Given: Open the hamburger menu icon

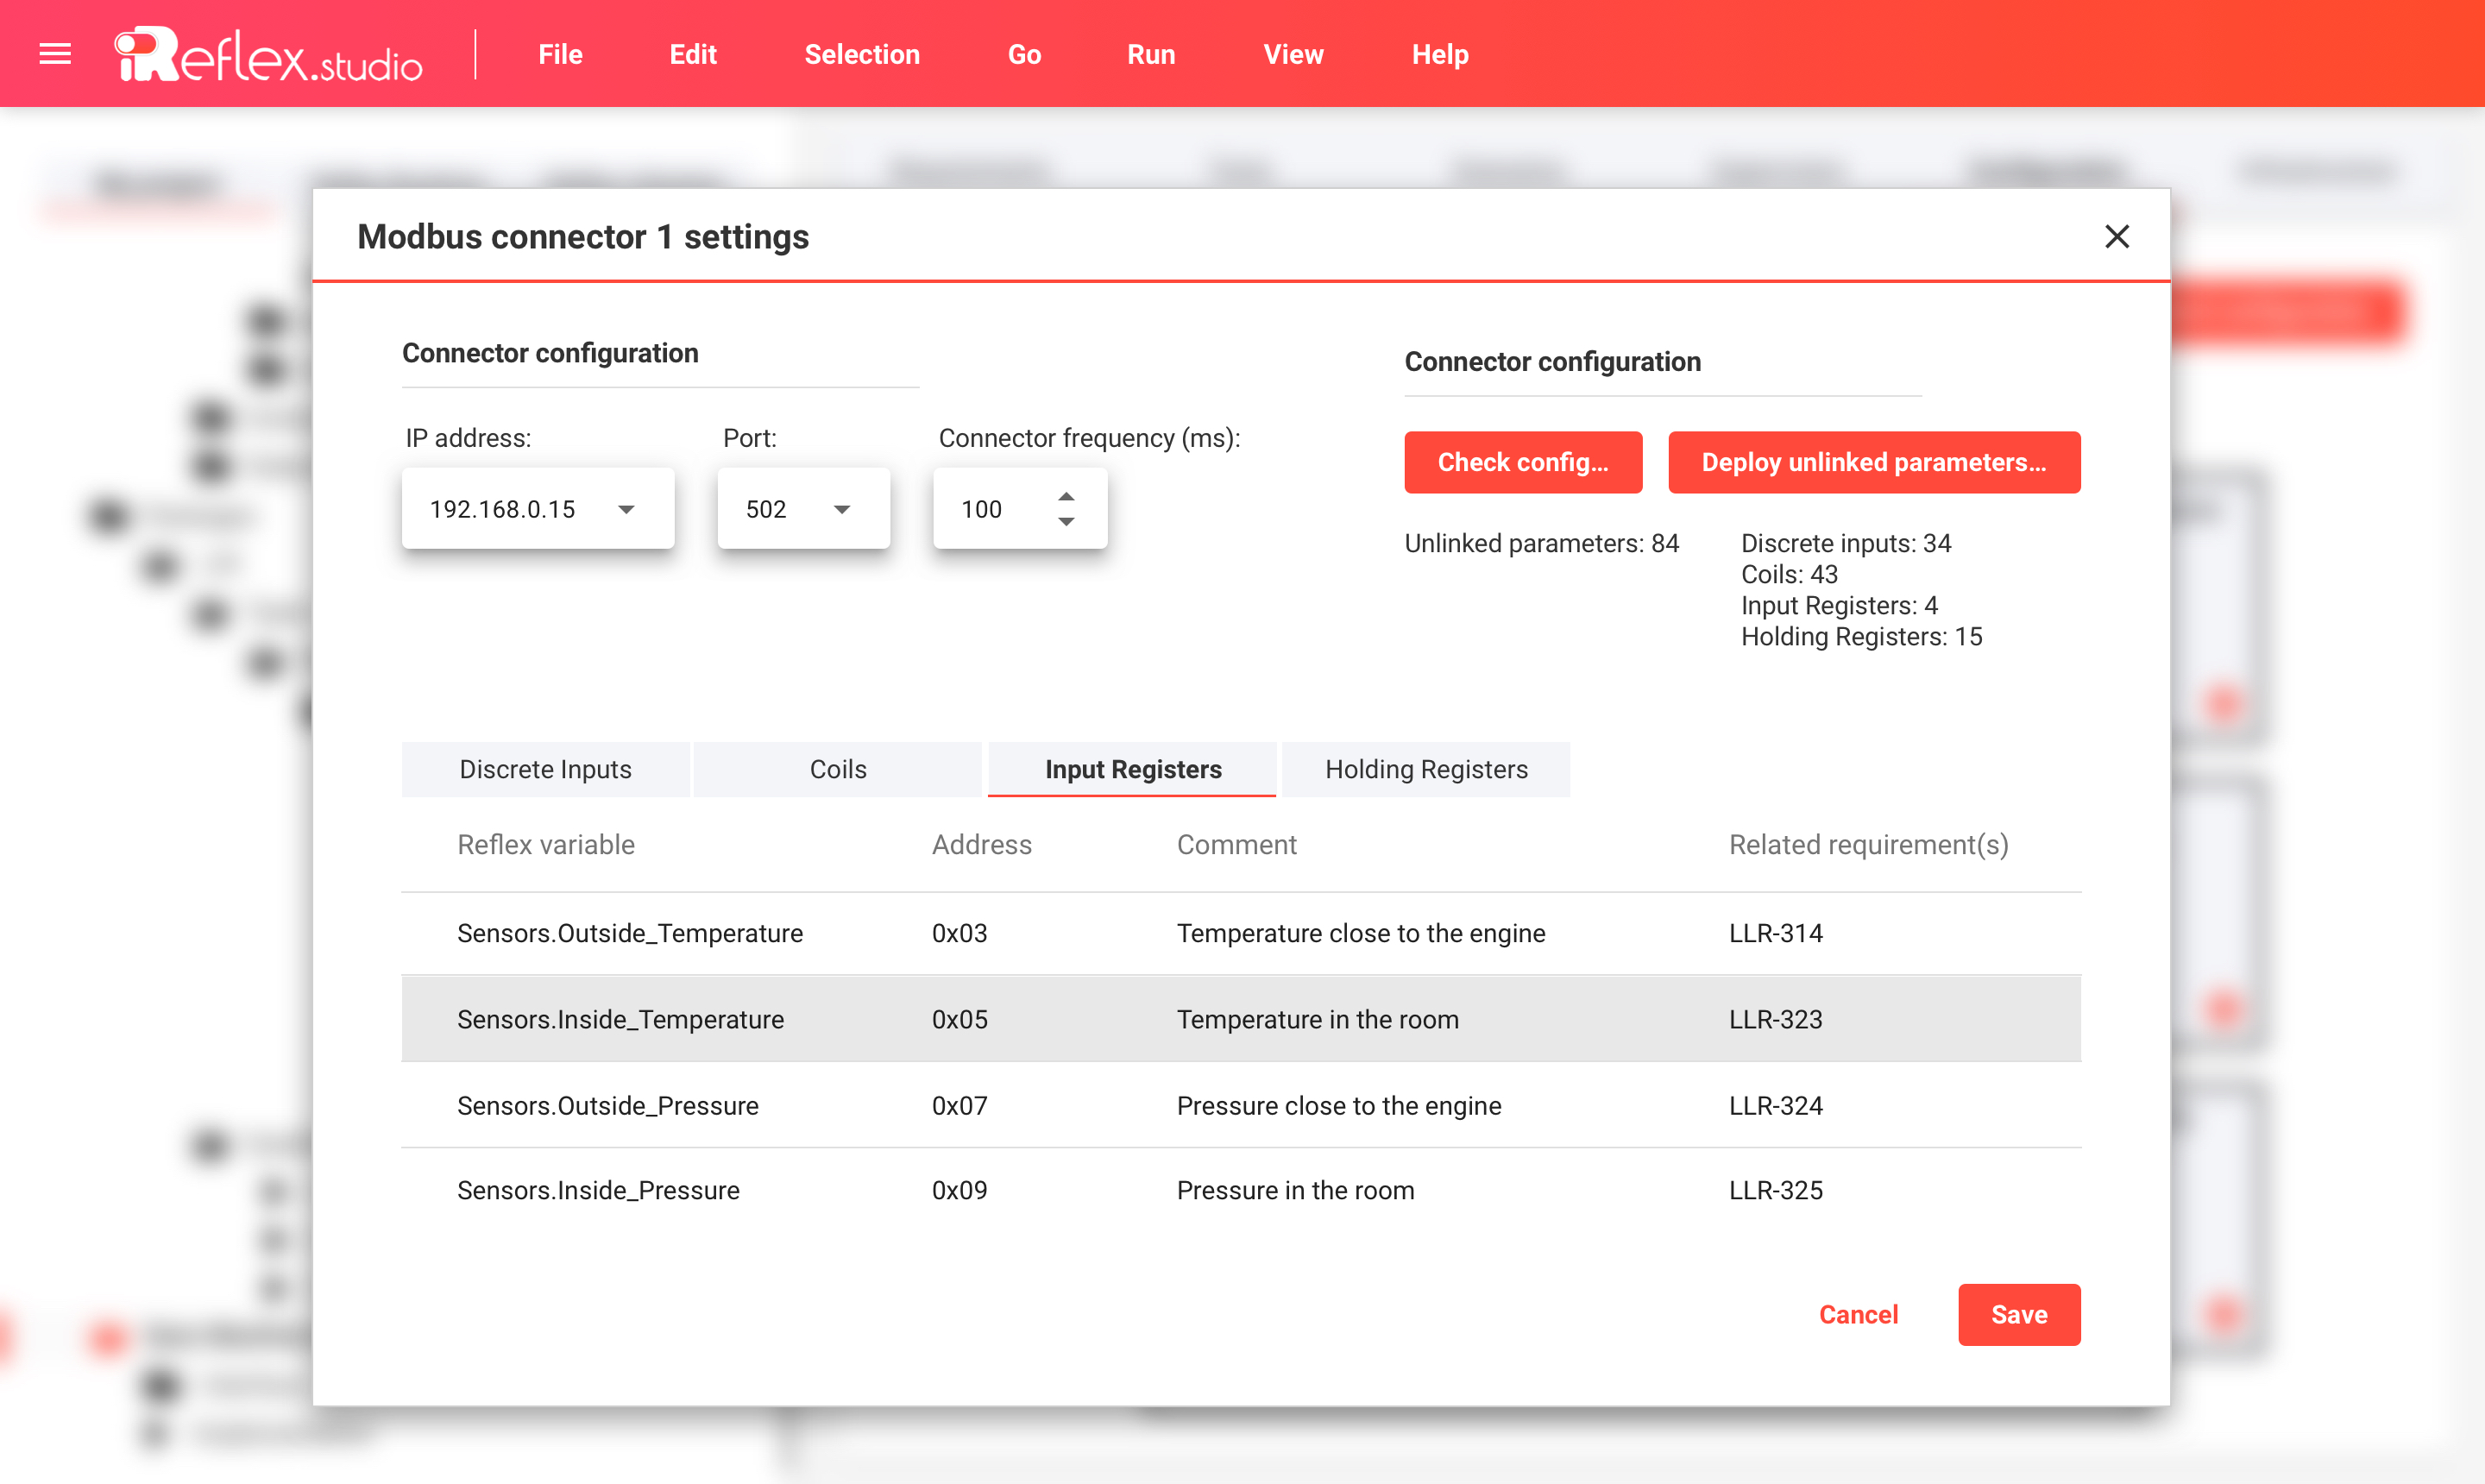Looking at the screenshot, I should point(55,54).
